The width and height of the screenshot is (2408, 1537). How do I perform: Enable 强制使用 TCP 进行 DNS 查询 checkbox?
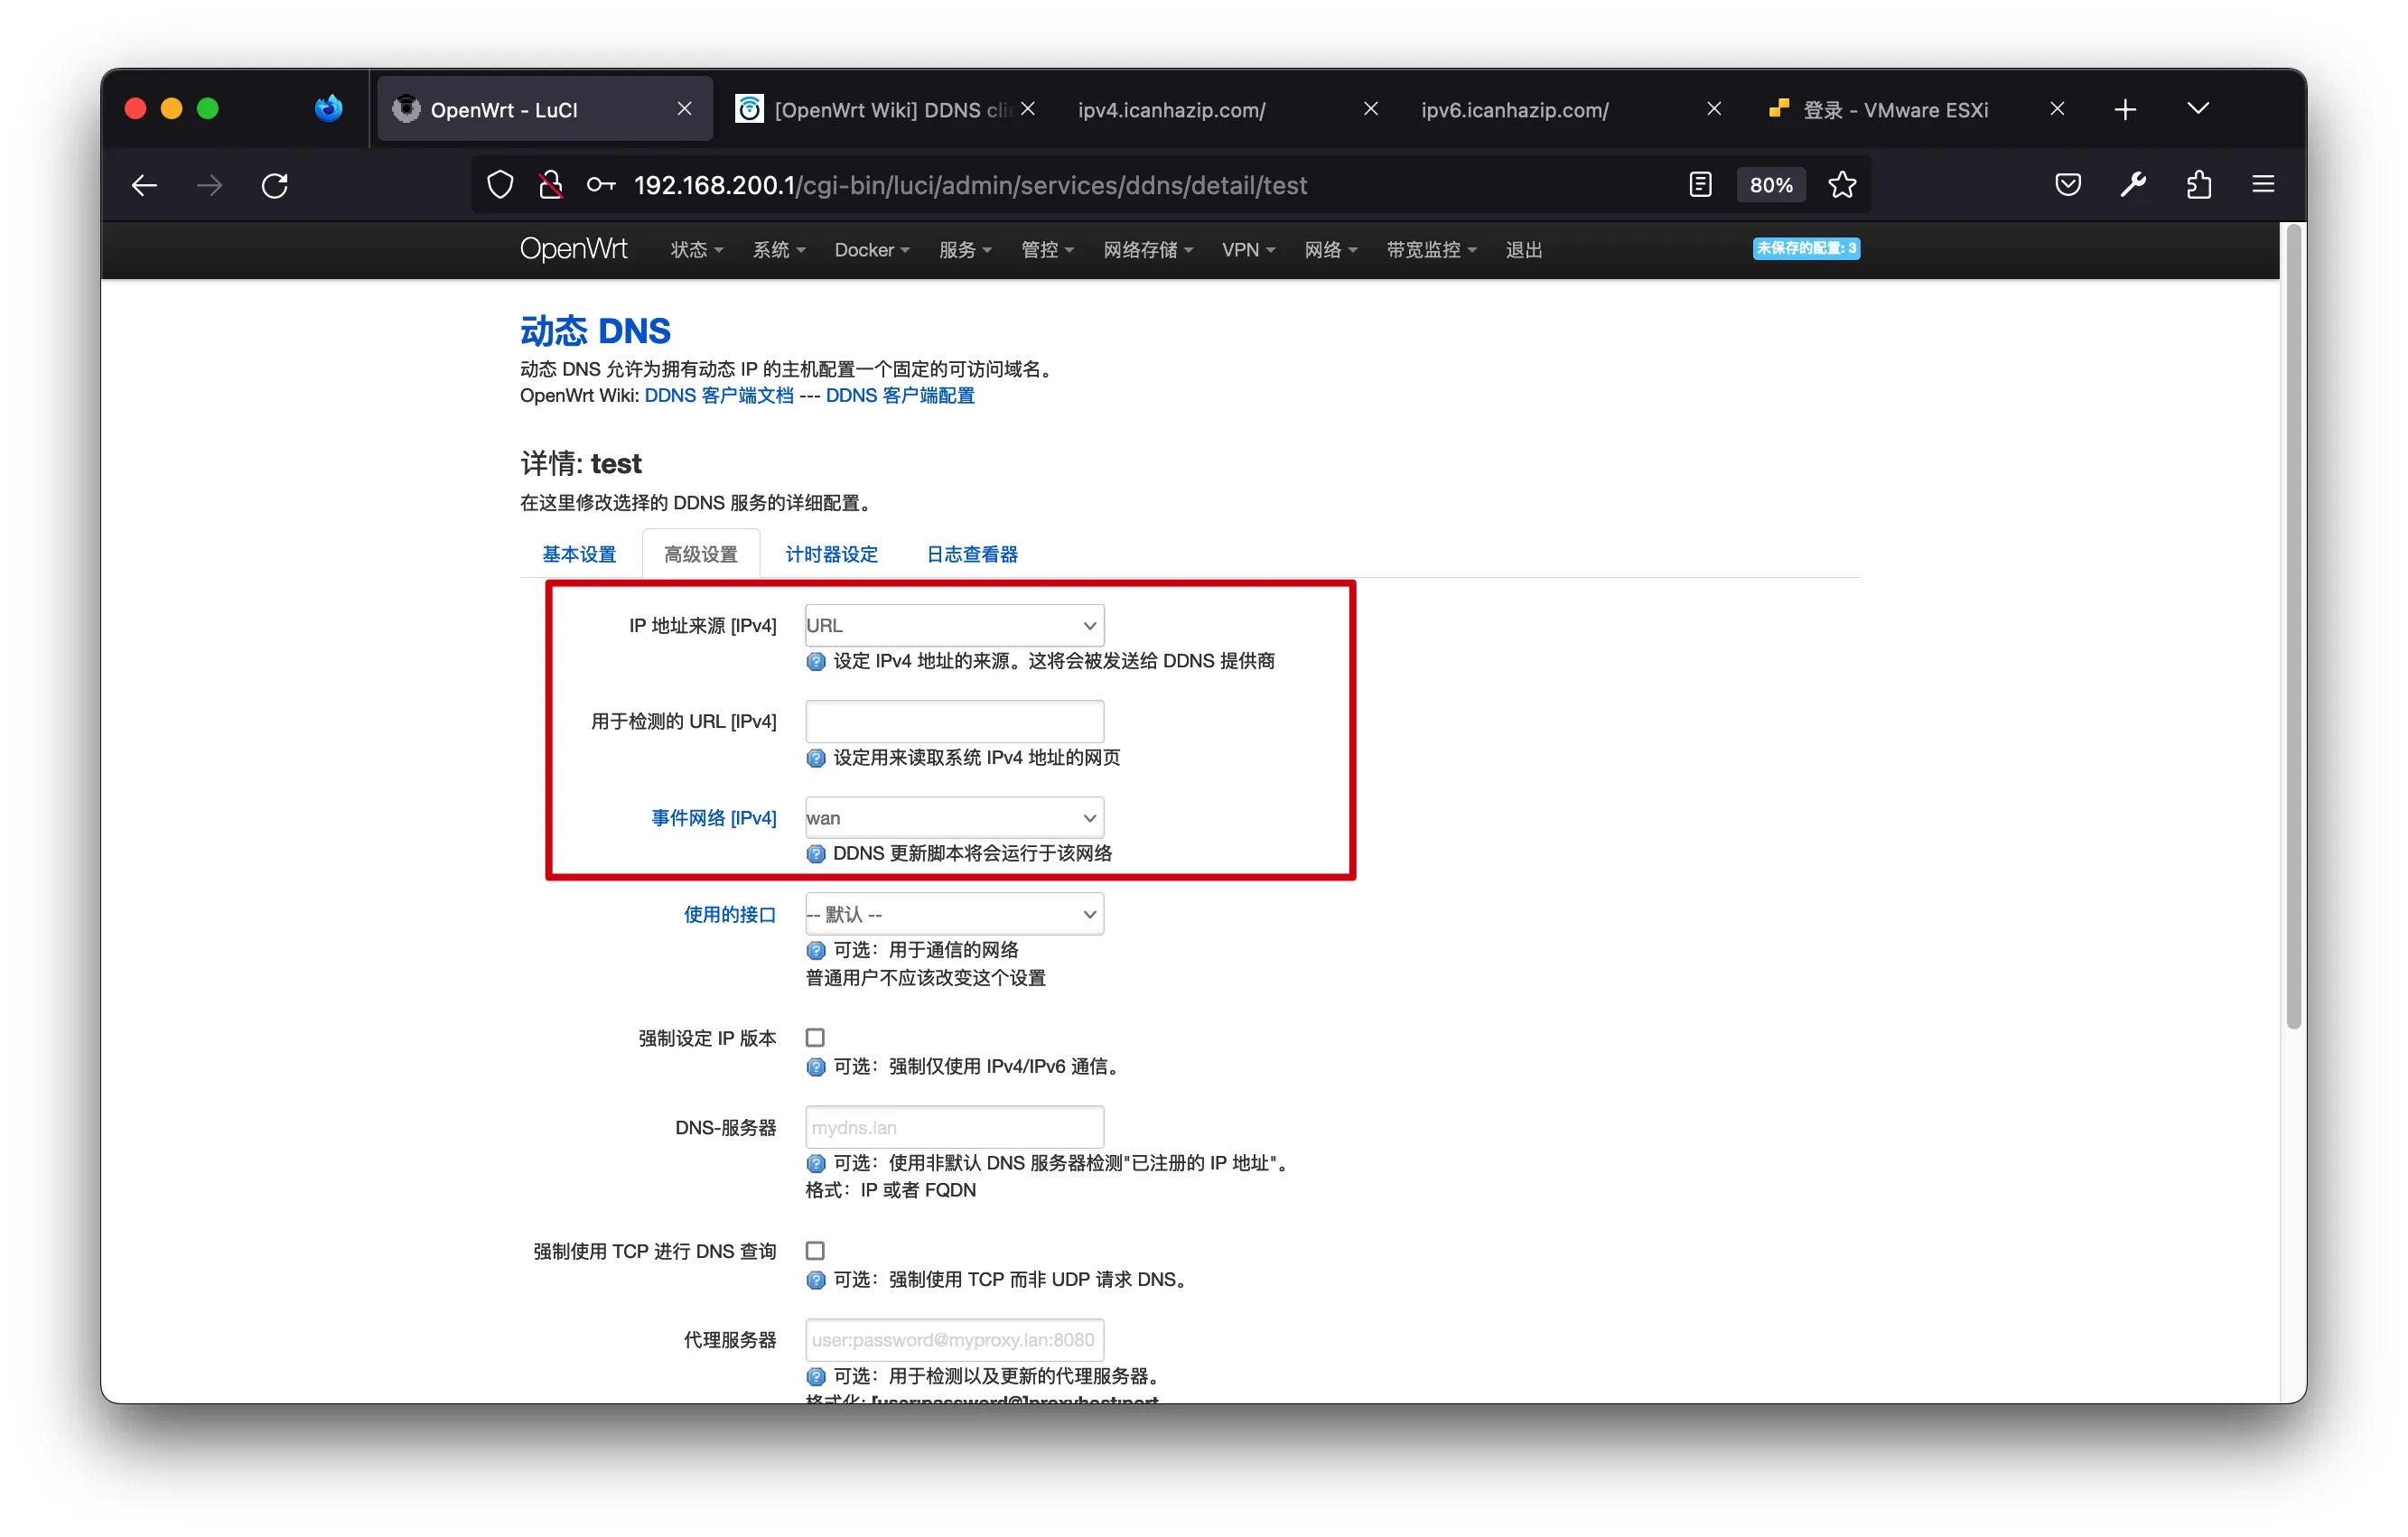[x=815, y=1251]
